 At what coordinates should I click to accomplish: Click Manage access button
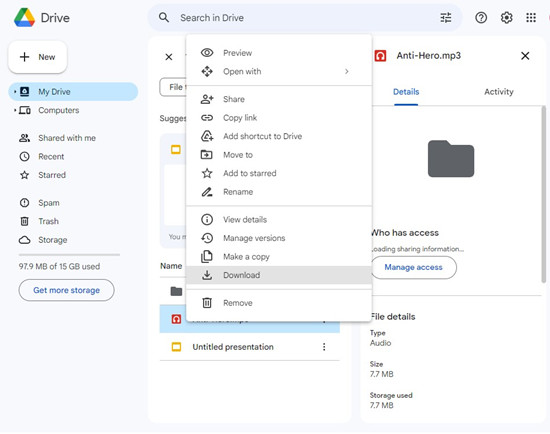coord(414,267)
